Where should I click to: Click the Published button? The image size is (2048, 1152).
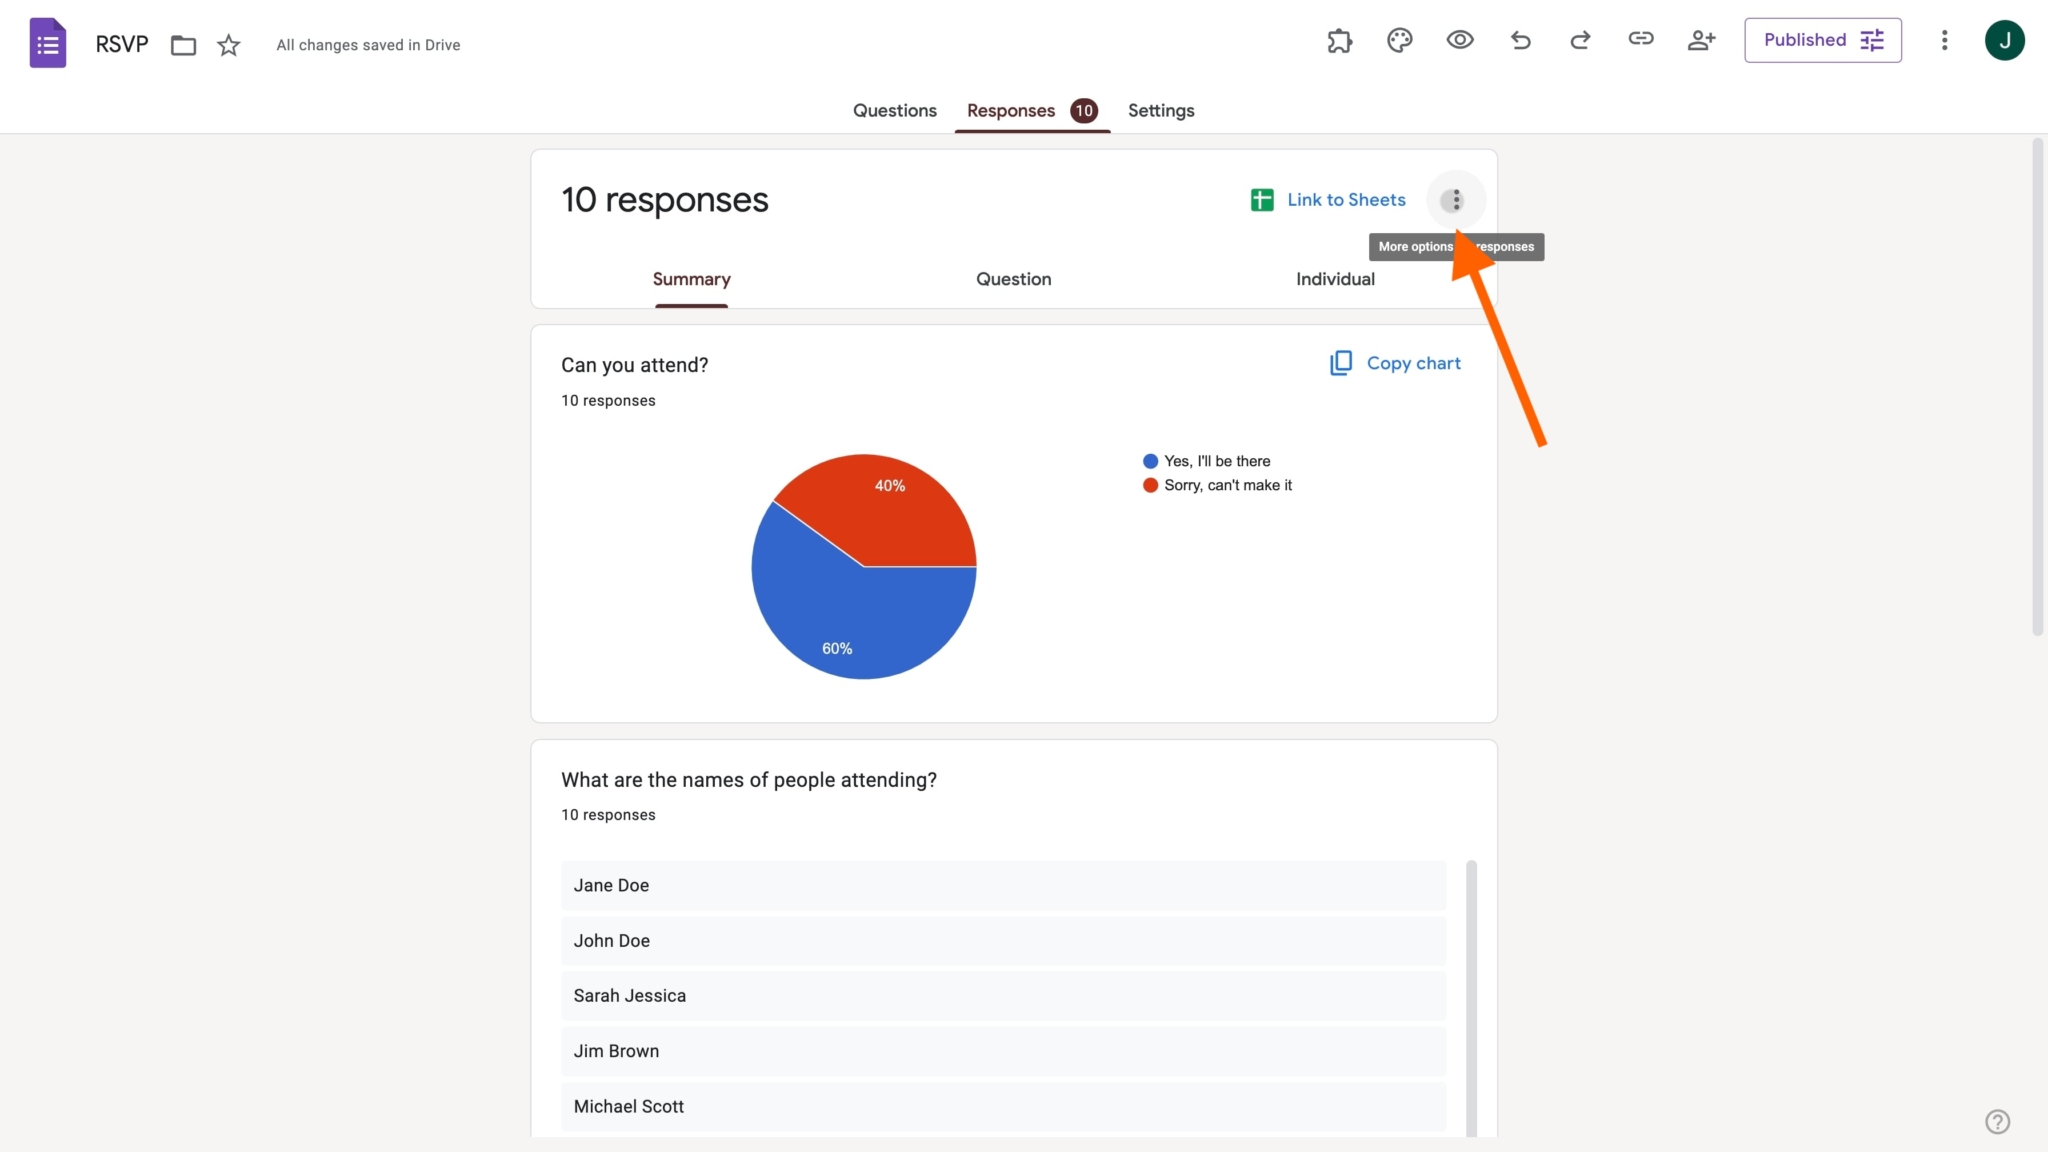(x=1822, y=40)
